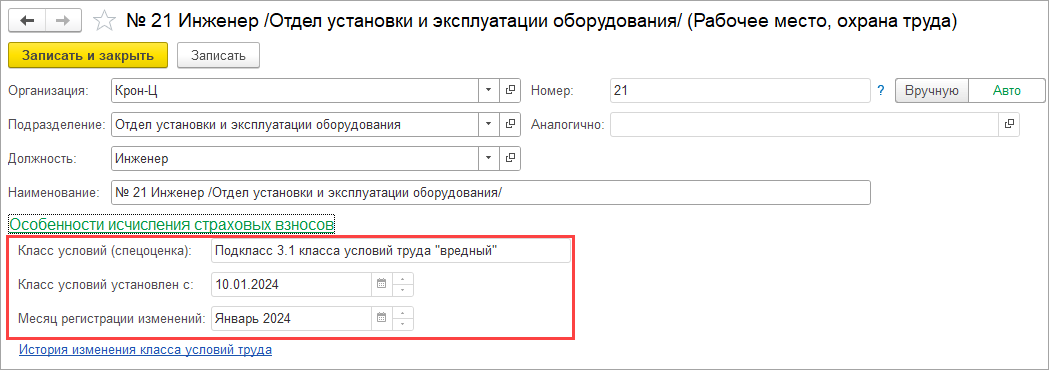Increase the Месяц регистрации изменений value
The width and height of the screenshot is (1049, 370).
point(402,313)
